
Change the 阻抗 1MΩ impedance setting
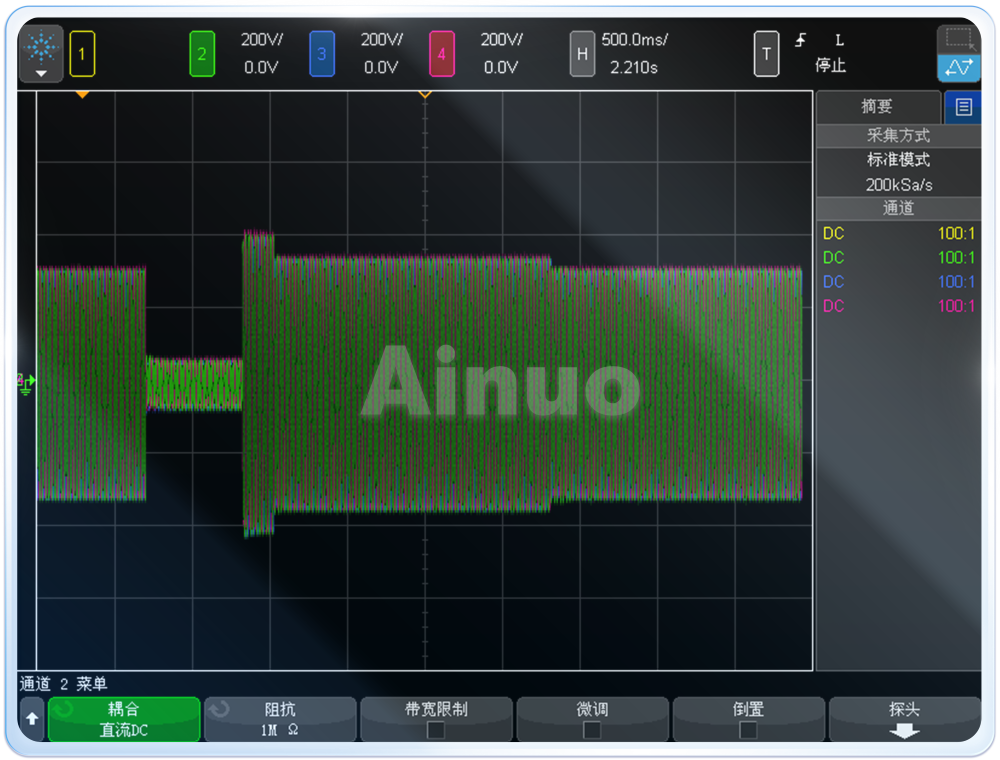[280, 719]
